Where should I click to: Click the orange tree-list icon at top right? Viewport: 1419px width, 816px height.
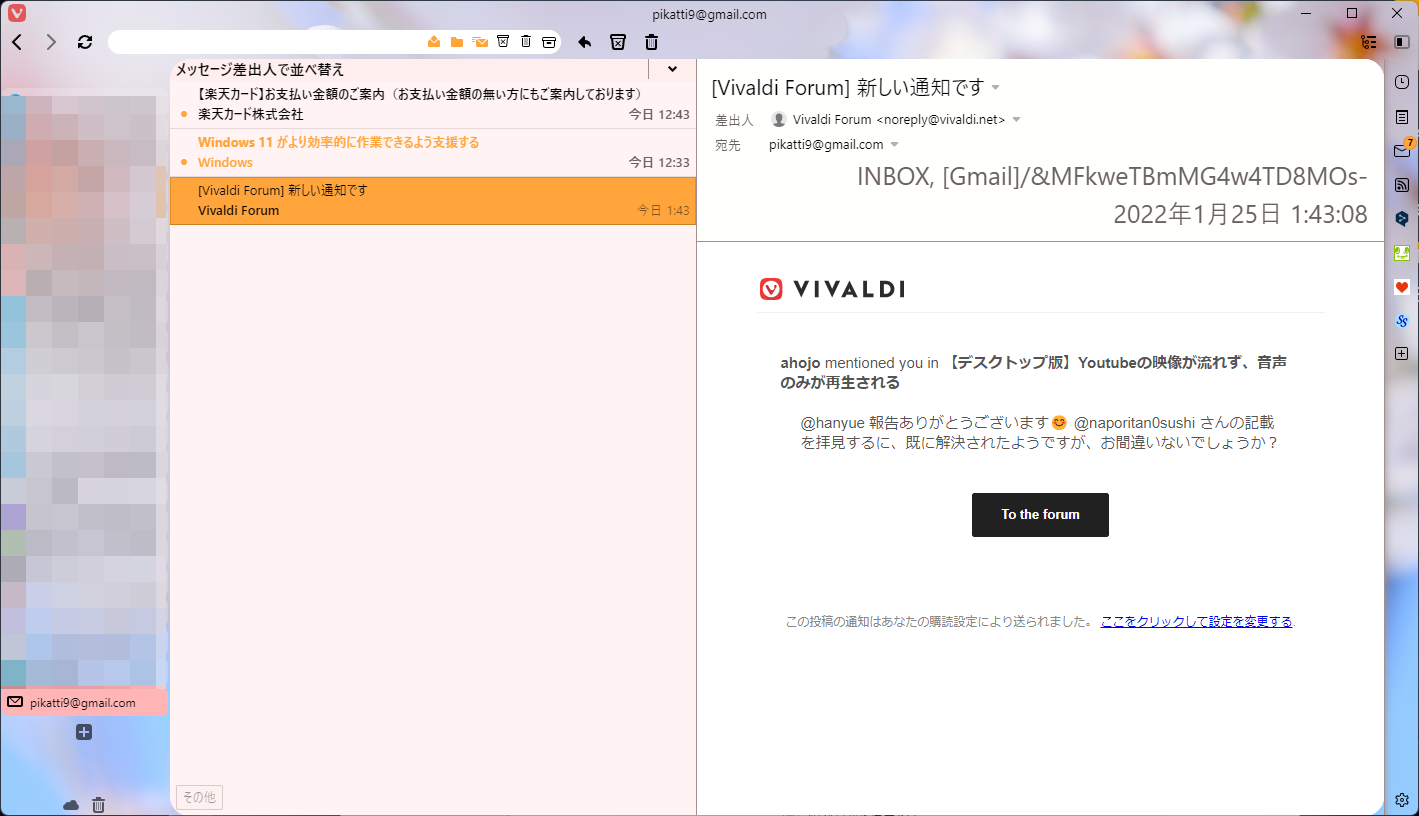click(1369, 42)
